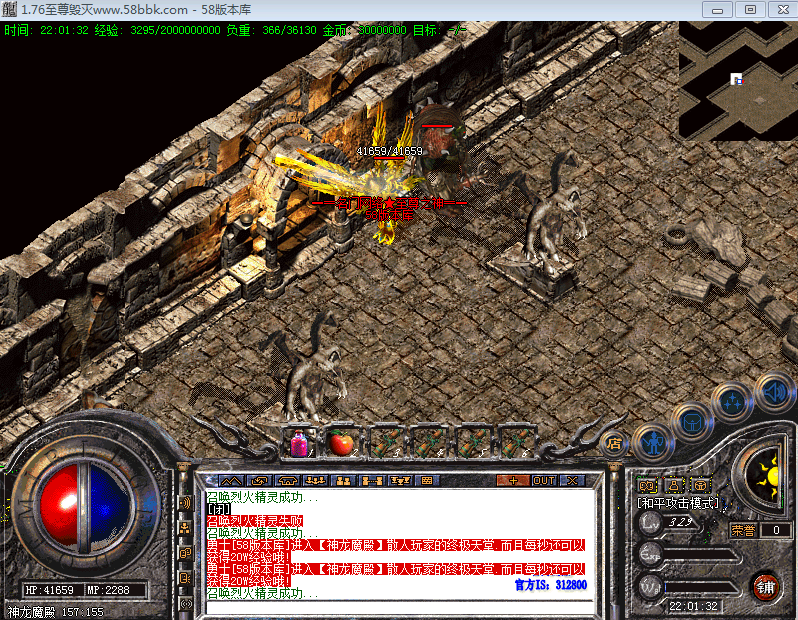Viewport: 798px width, 620px height.
Task: Click the honor value 0 box
Action: pyautogui.click(x=776, y=530)
